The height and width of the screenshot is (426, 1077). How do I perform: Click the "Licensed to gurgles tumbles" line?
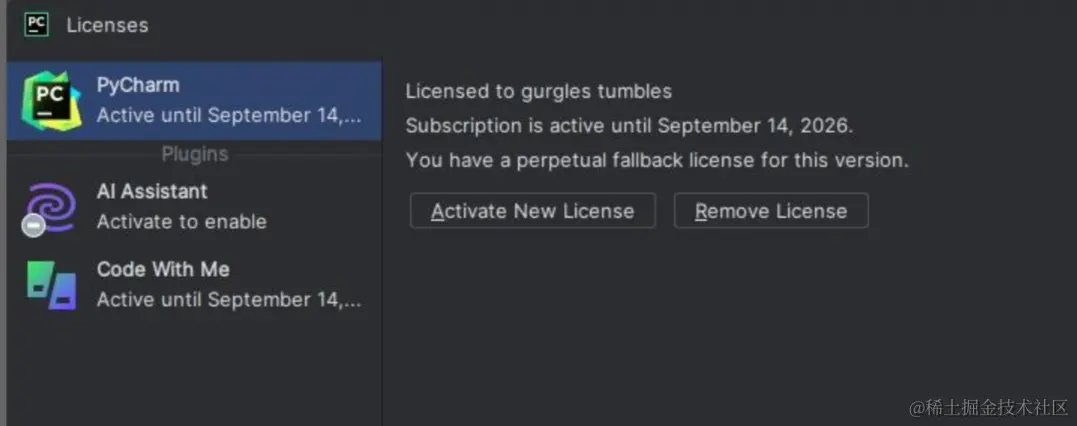click(538, 92)
